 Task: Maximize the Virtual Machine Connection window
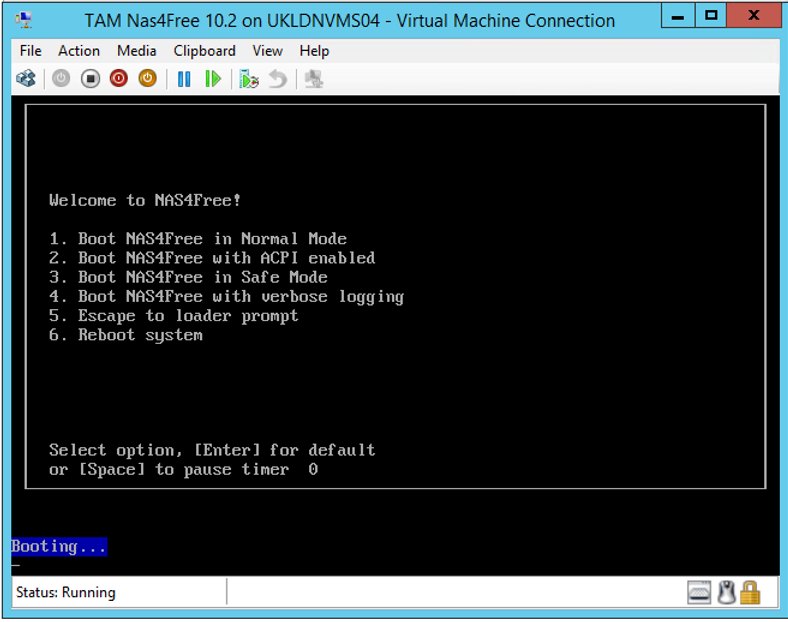point(711,16)
